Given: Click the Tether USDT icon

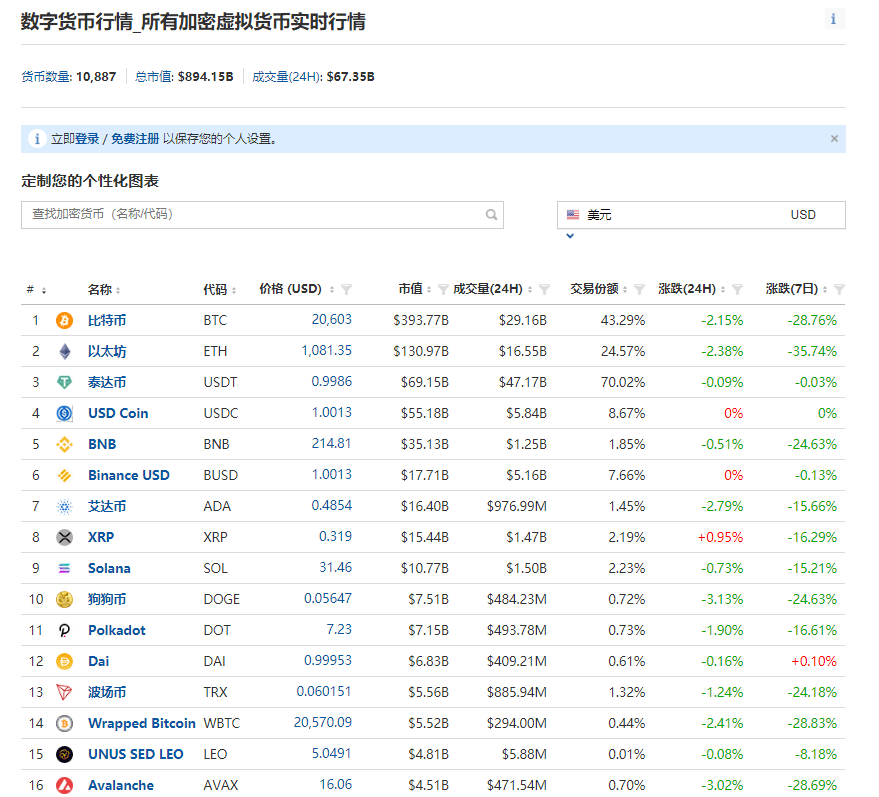Looking at the screenshot, I should (65, 383).
